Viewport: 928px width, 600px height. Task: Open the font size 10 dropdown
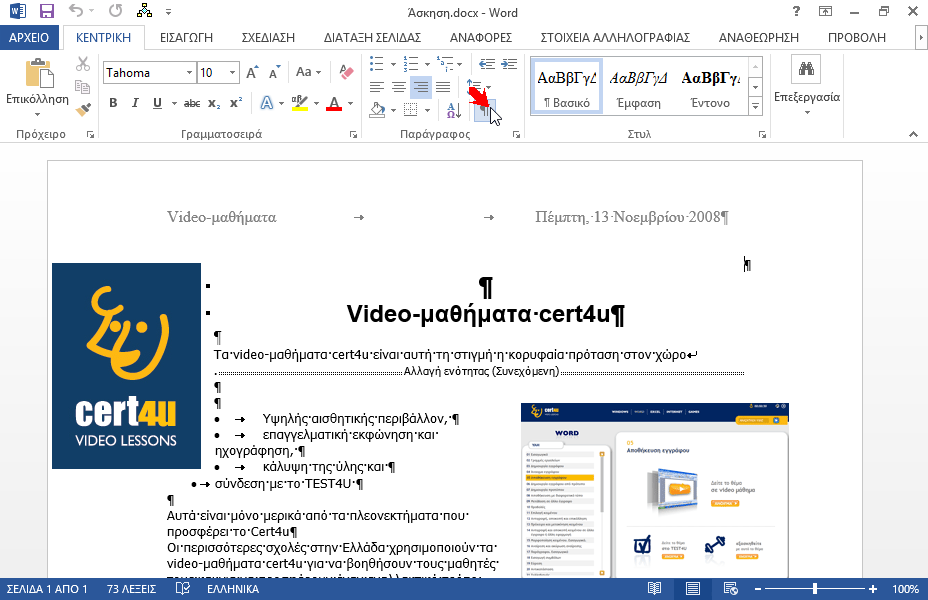click(233, 73)
